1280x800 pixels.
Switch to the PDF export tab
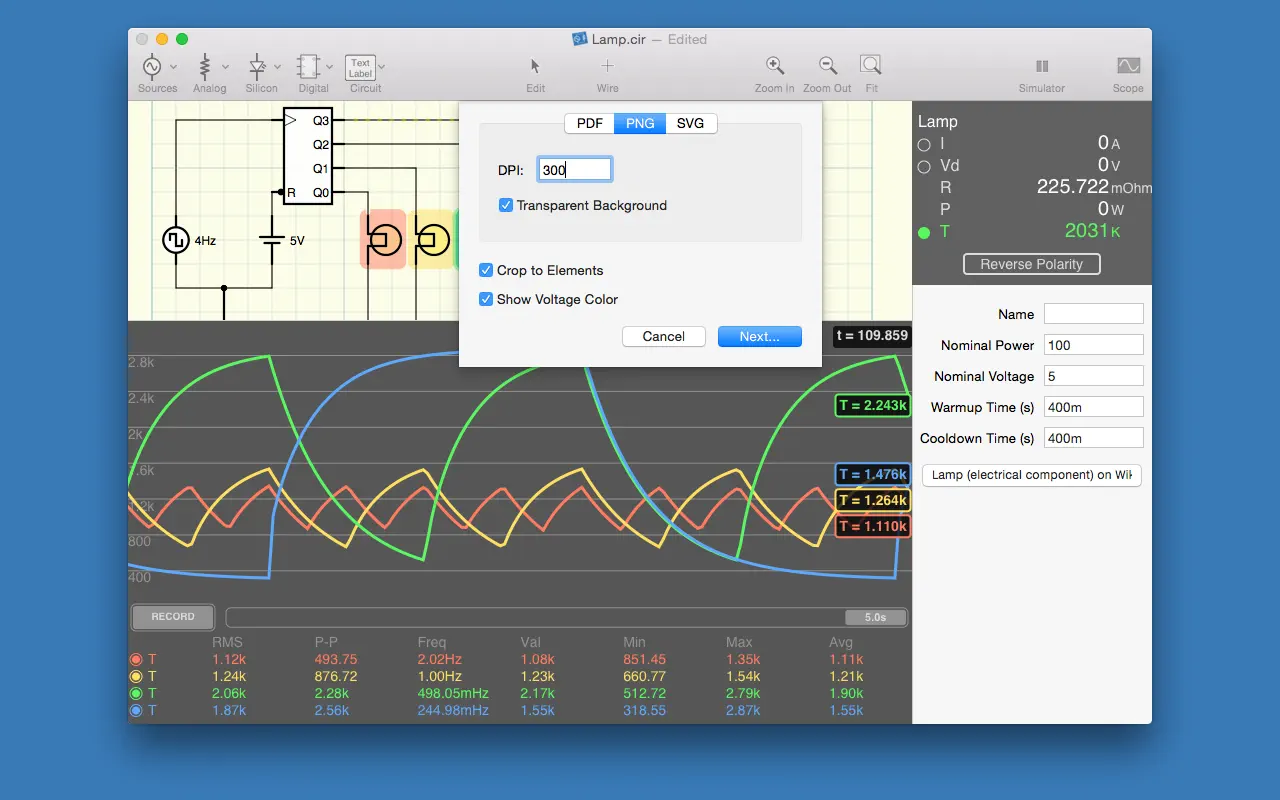(590, 123)
